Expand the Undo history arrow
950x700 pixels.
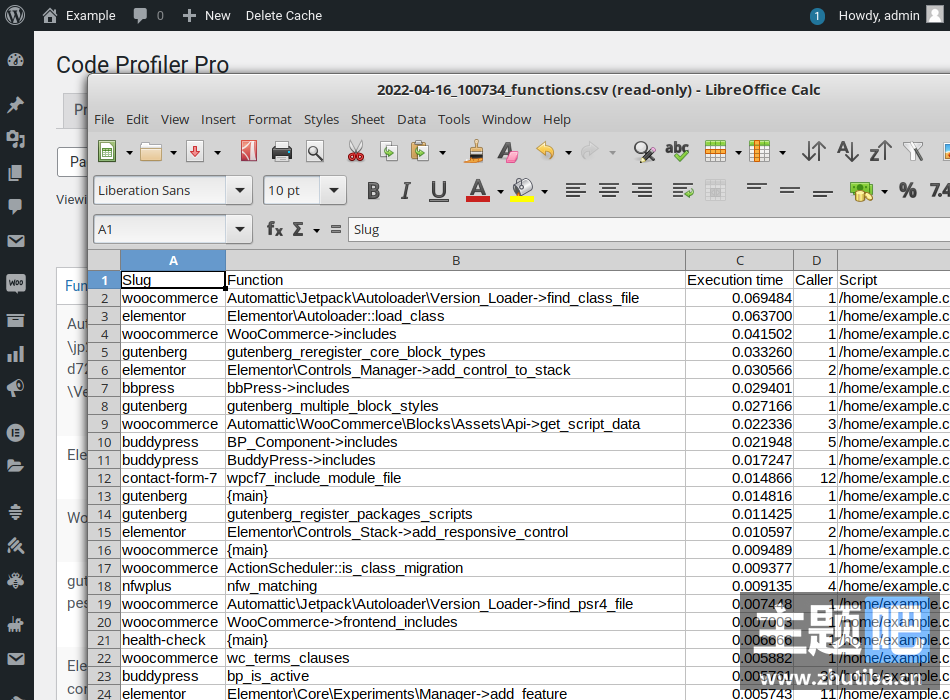coord(568,153)
